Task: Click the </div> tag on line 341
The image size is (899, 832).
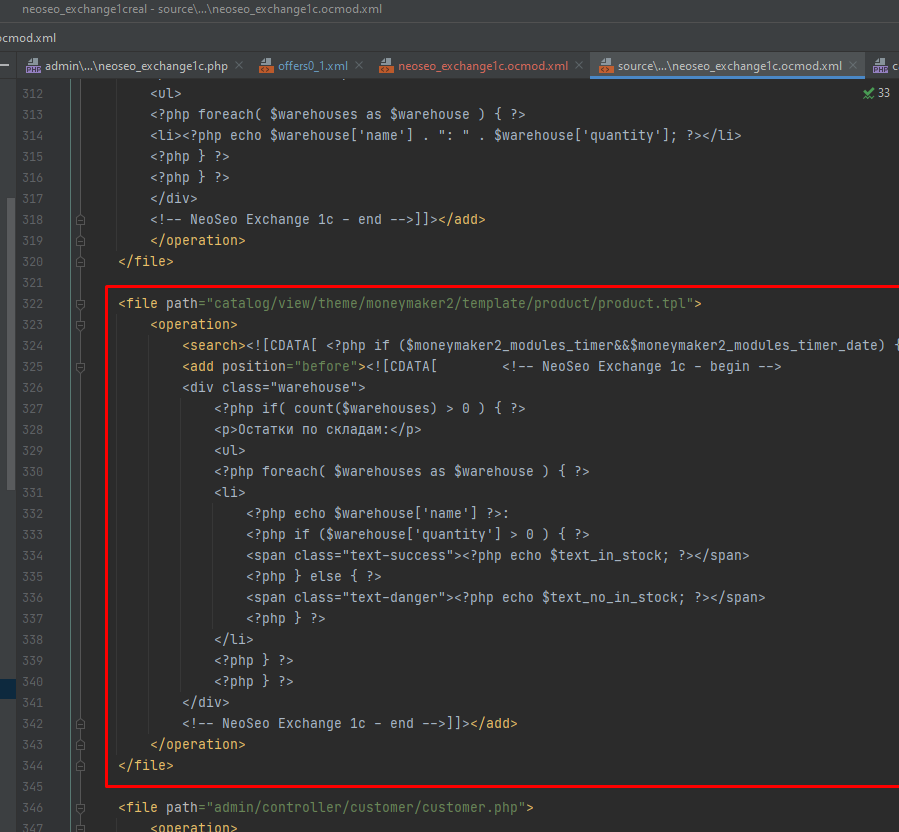Action: [206, 702]
